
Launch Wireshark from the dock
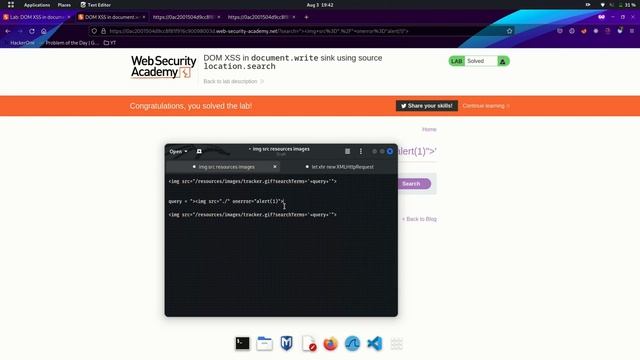point(353,343)
